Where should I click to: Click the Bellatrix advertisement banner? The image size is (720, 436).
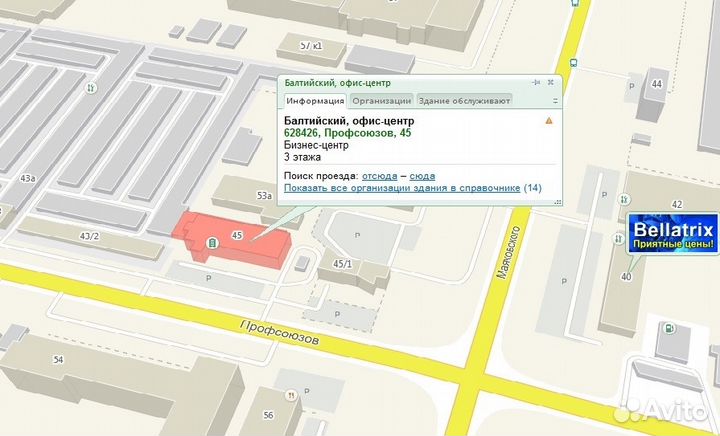click(x=673, y=235)
